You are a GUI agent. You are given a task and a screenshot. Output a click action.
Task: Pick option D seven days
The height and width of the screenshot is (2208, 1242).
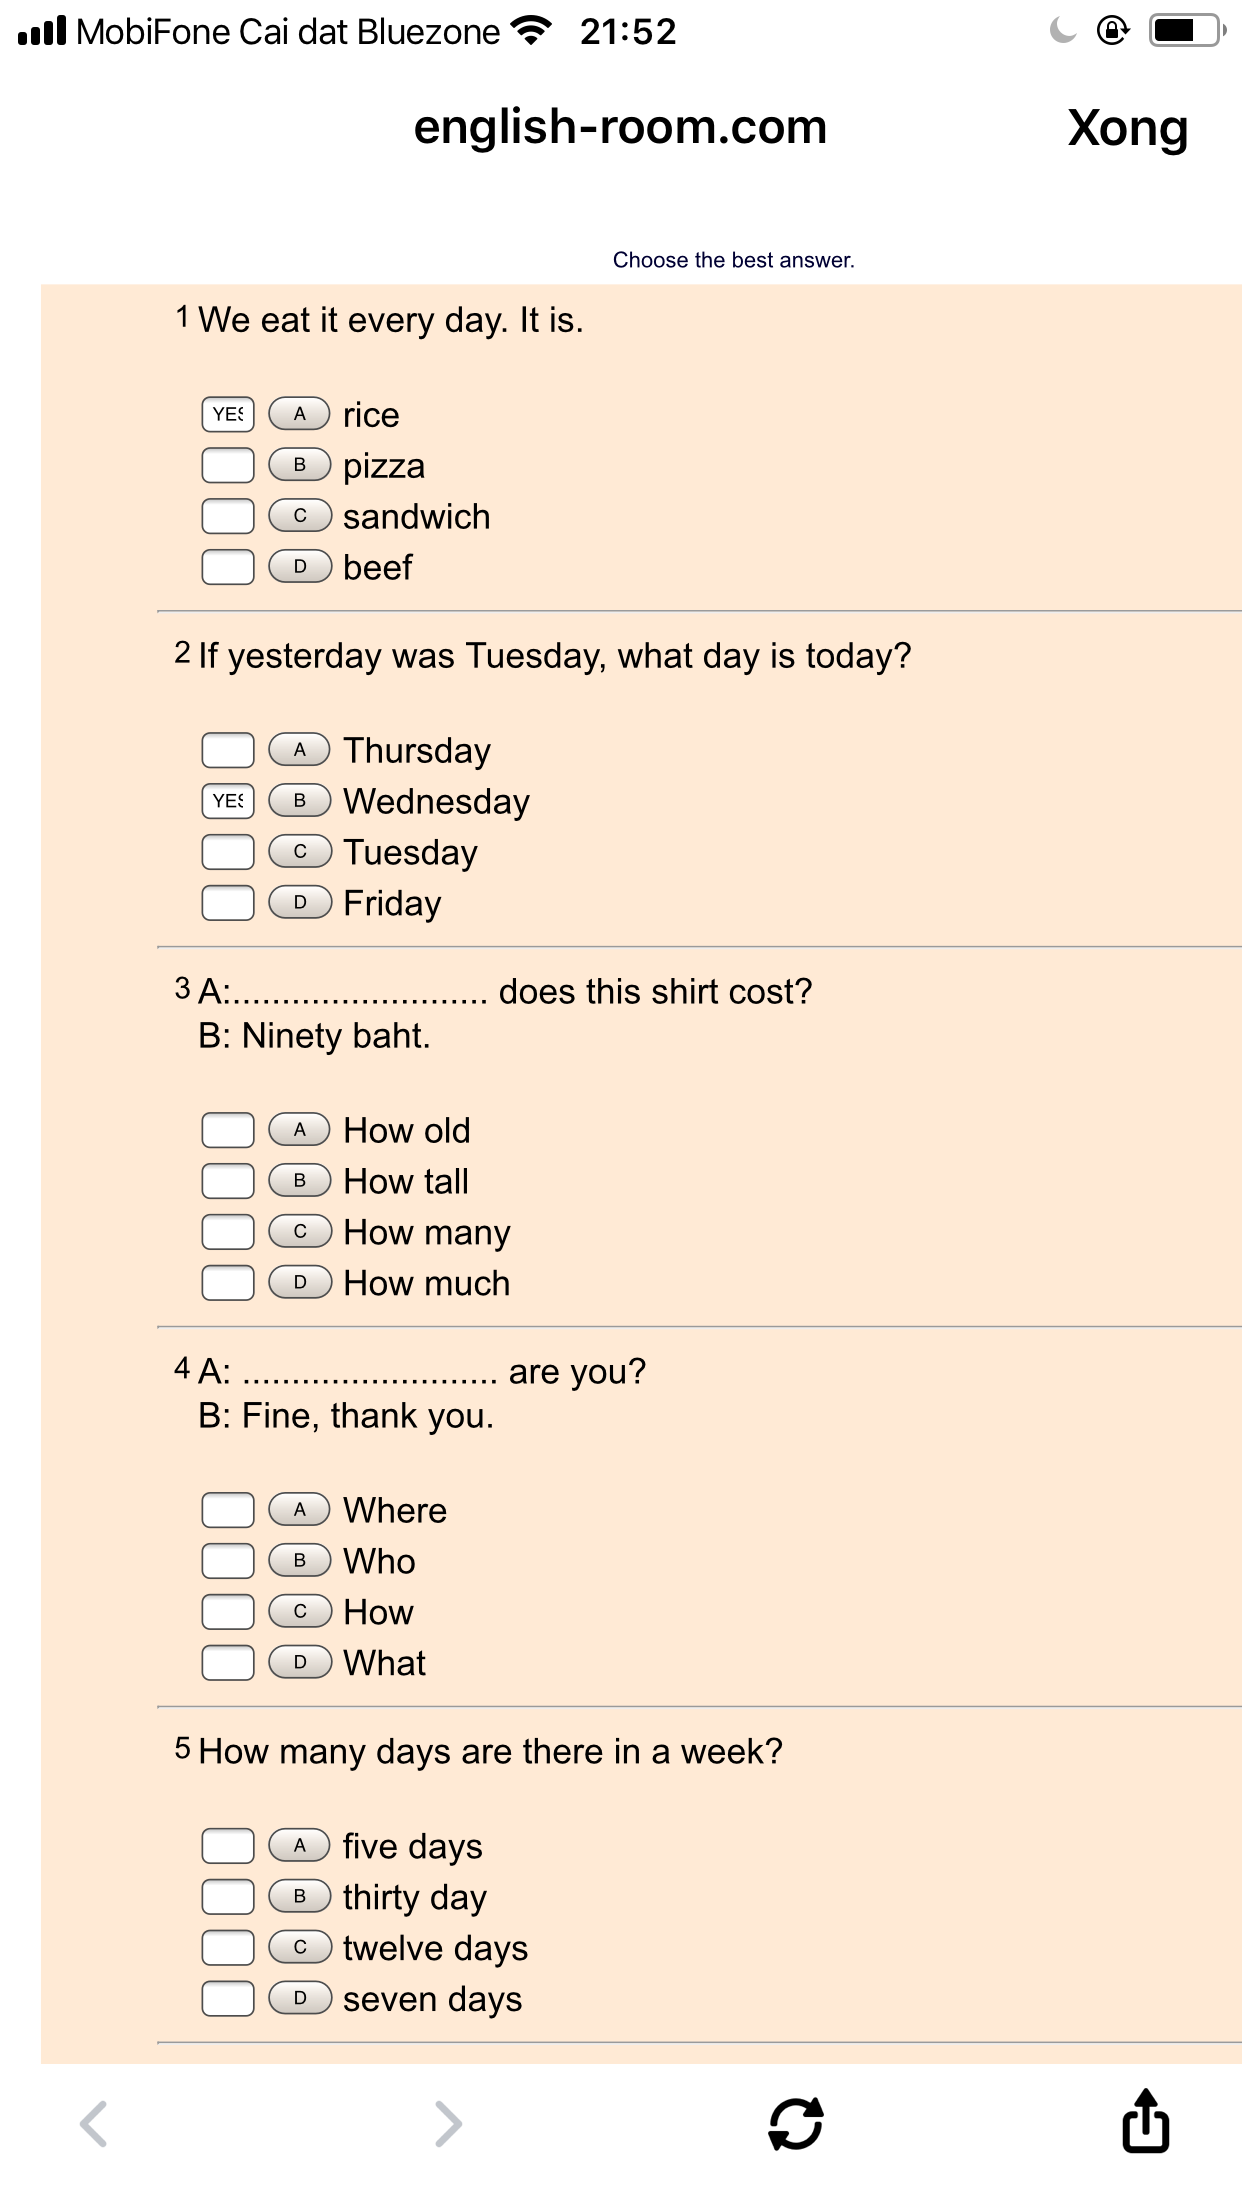[299, 1999]
